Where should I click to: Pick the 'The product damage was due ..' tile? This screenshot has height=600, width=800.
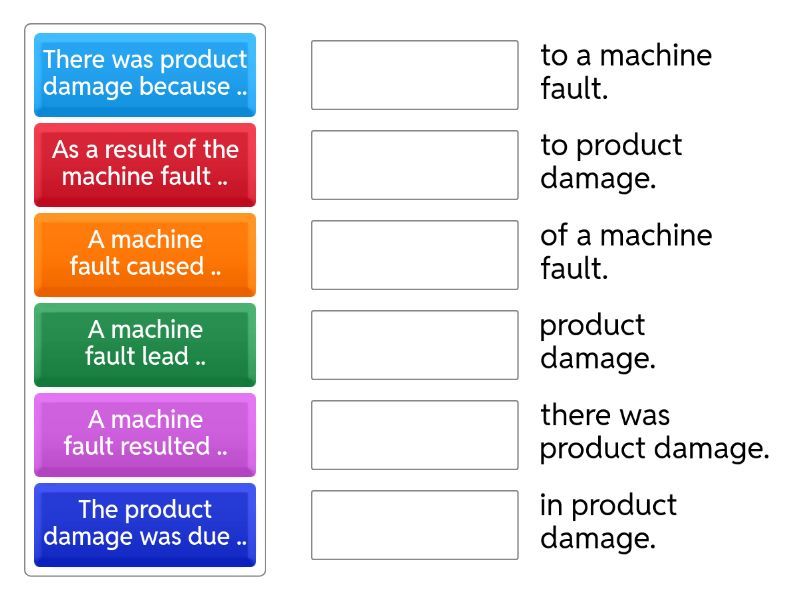(x=145, y=524)
